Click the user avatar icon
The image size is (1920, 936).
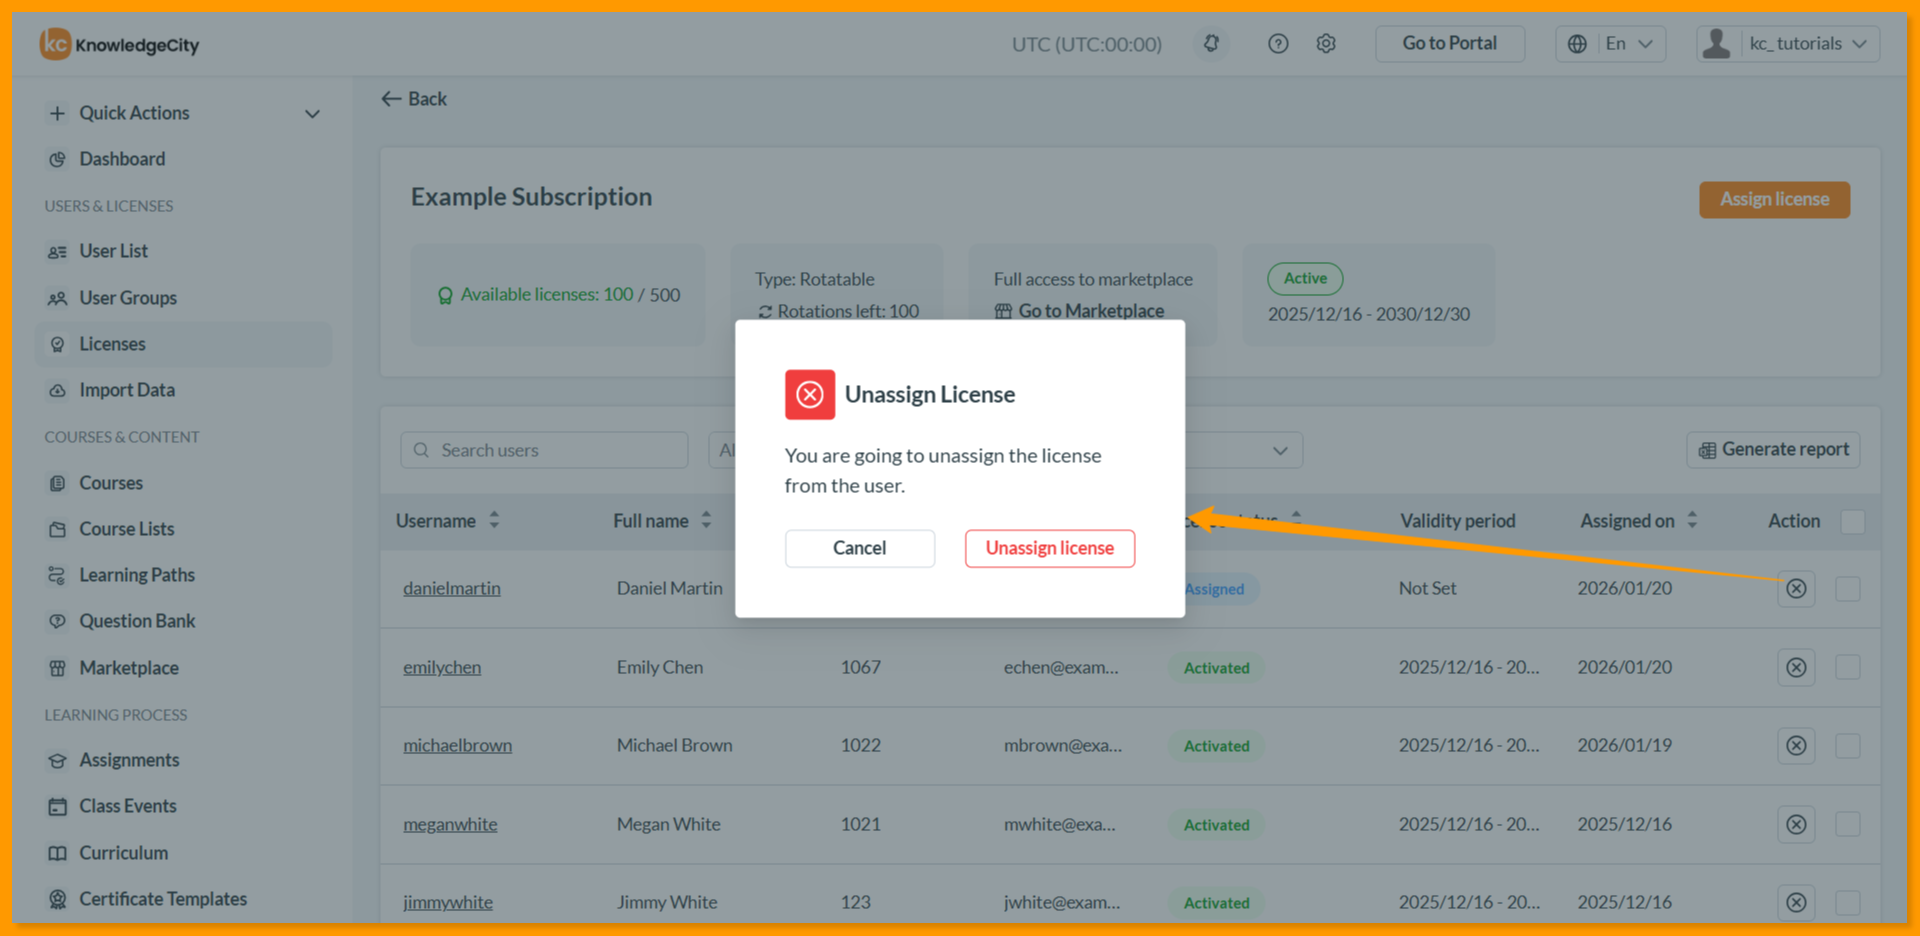pos(1716,43)
